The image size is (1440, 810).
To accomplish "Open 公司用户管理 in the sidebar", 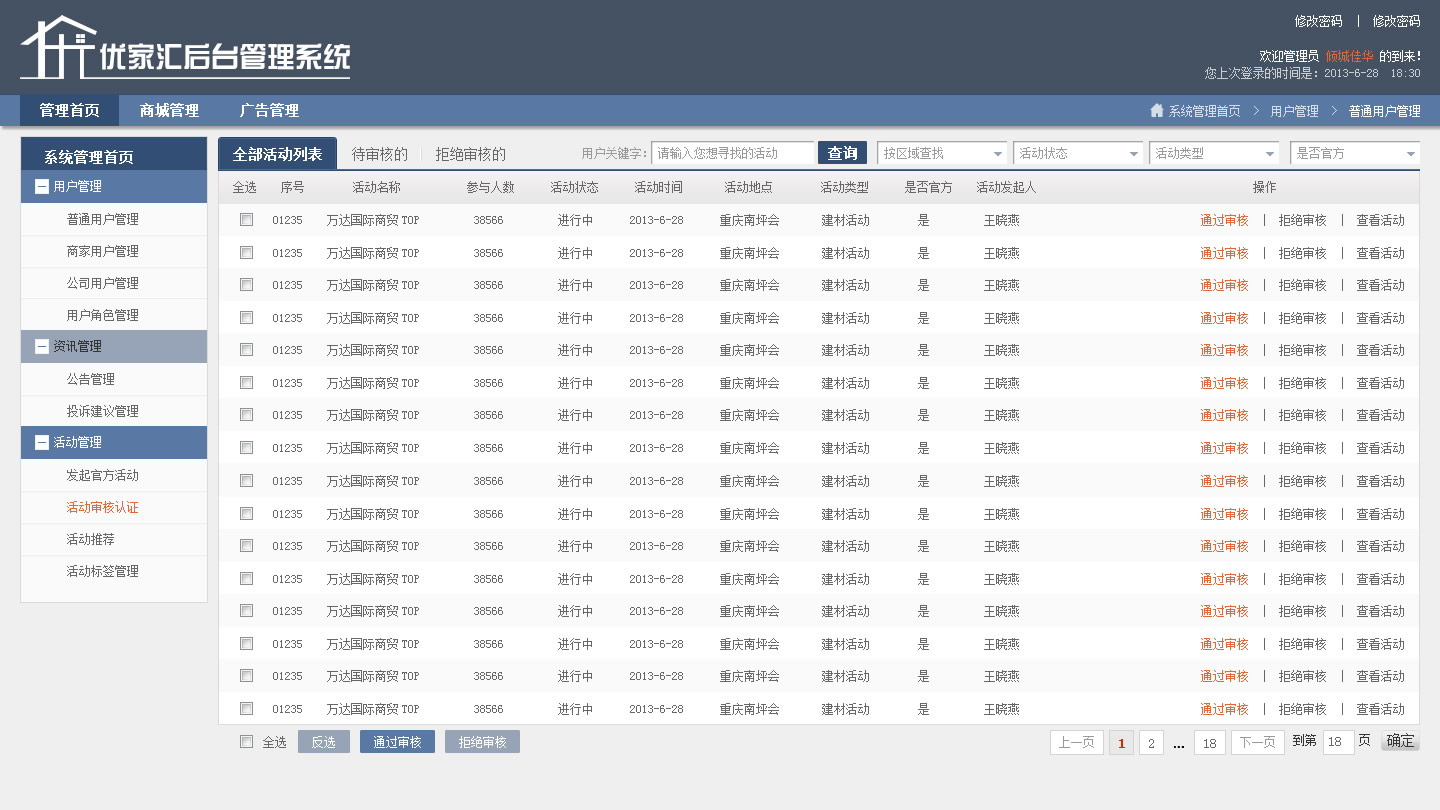I will tap(103, 283).
